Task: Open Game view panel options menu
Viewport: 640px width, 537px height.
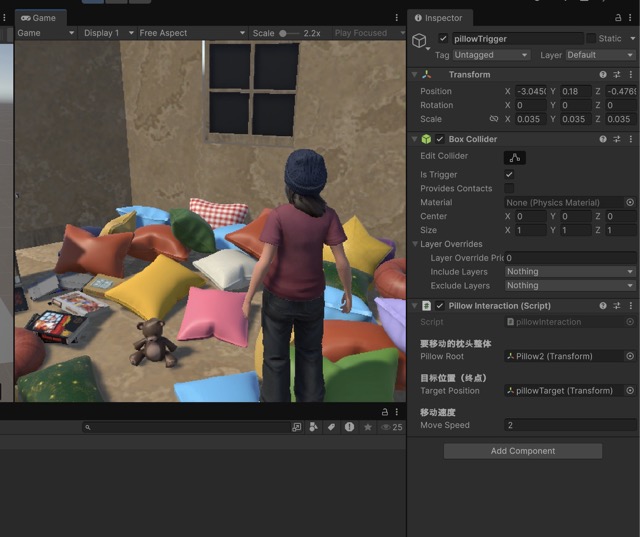Action: tap(396, 18)
